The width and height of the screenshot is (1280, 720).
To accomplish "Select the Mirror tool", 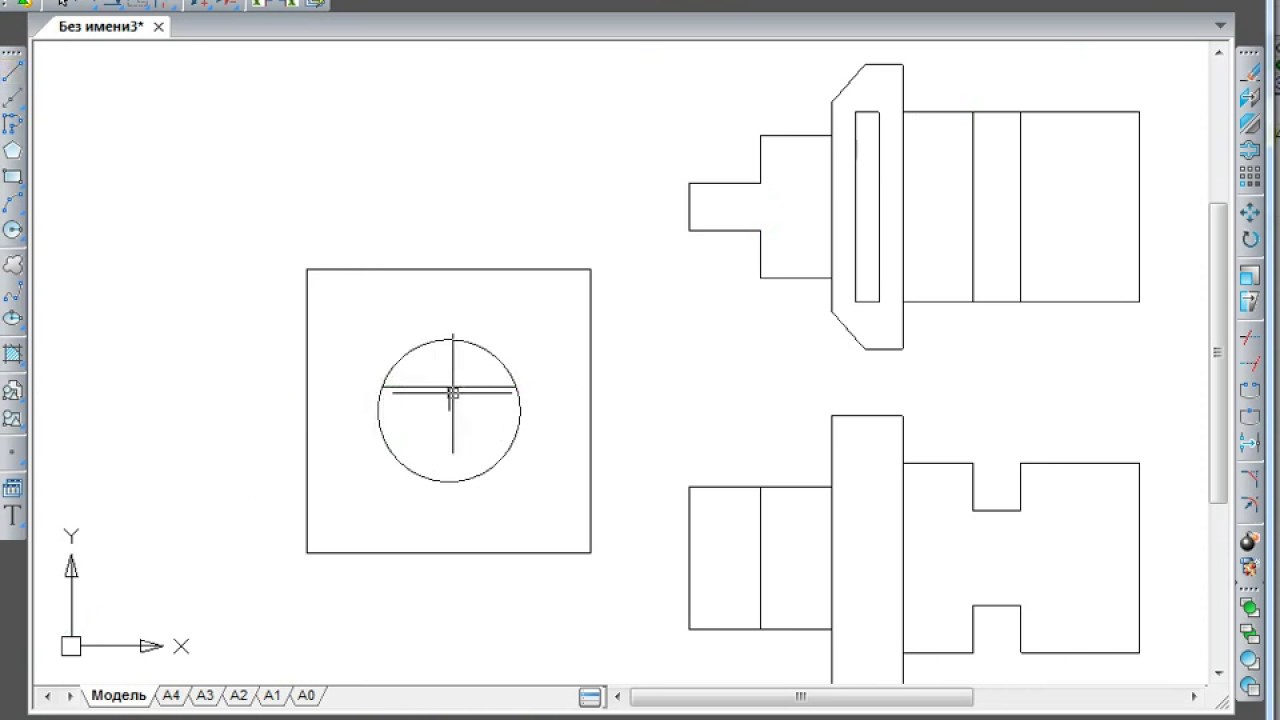I will 1250,124.
